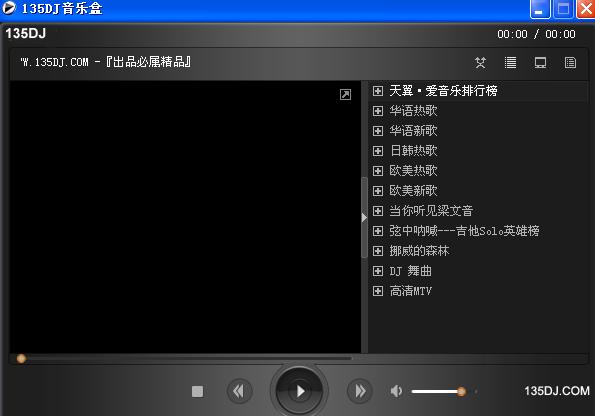Select the DJ 舞曲 playlist entry
Image resolution: width=595 pixels, height=416 pixels.
(x=411, y=271)
